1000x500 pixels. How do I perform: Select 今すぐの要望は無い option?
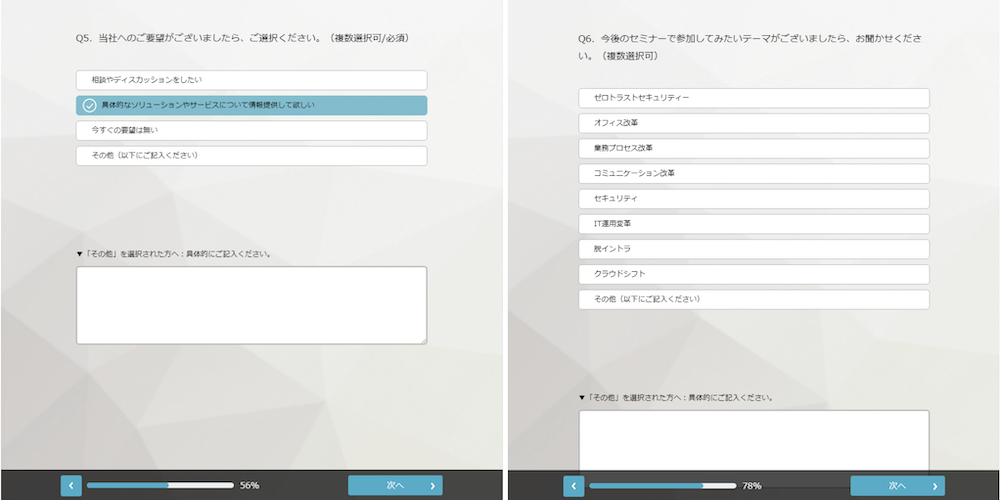click(251, 131)
